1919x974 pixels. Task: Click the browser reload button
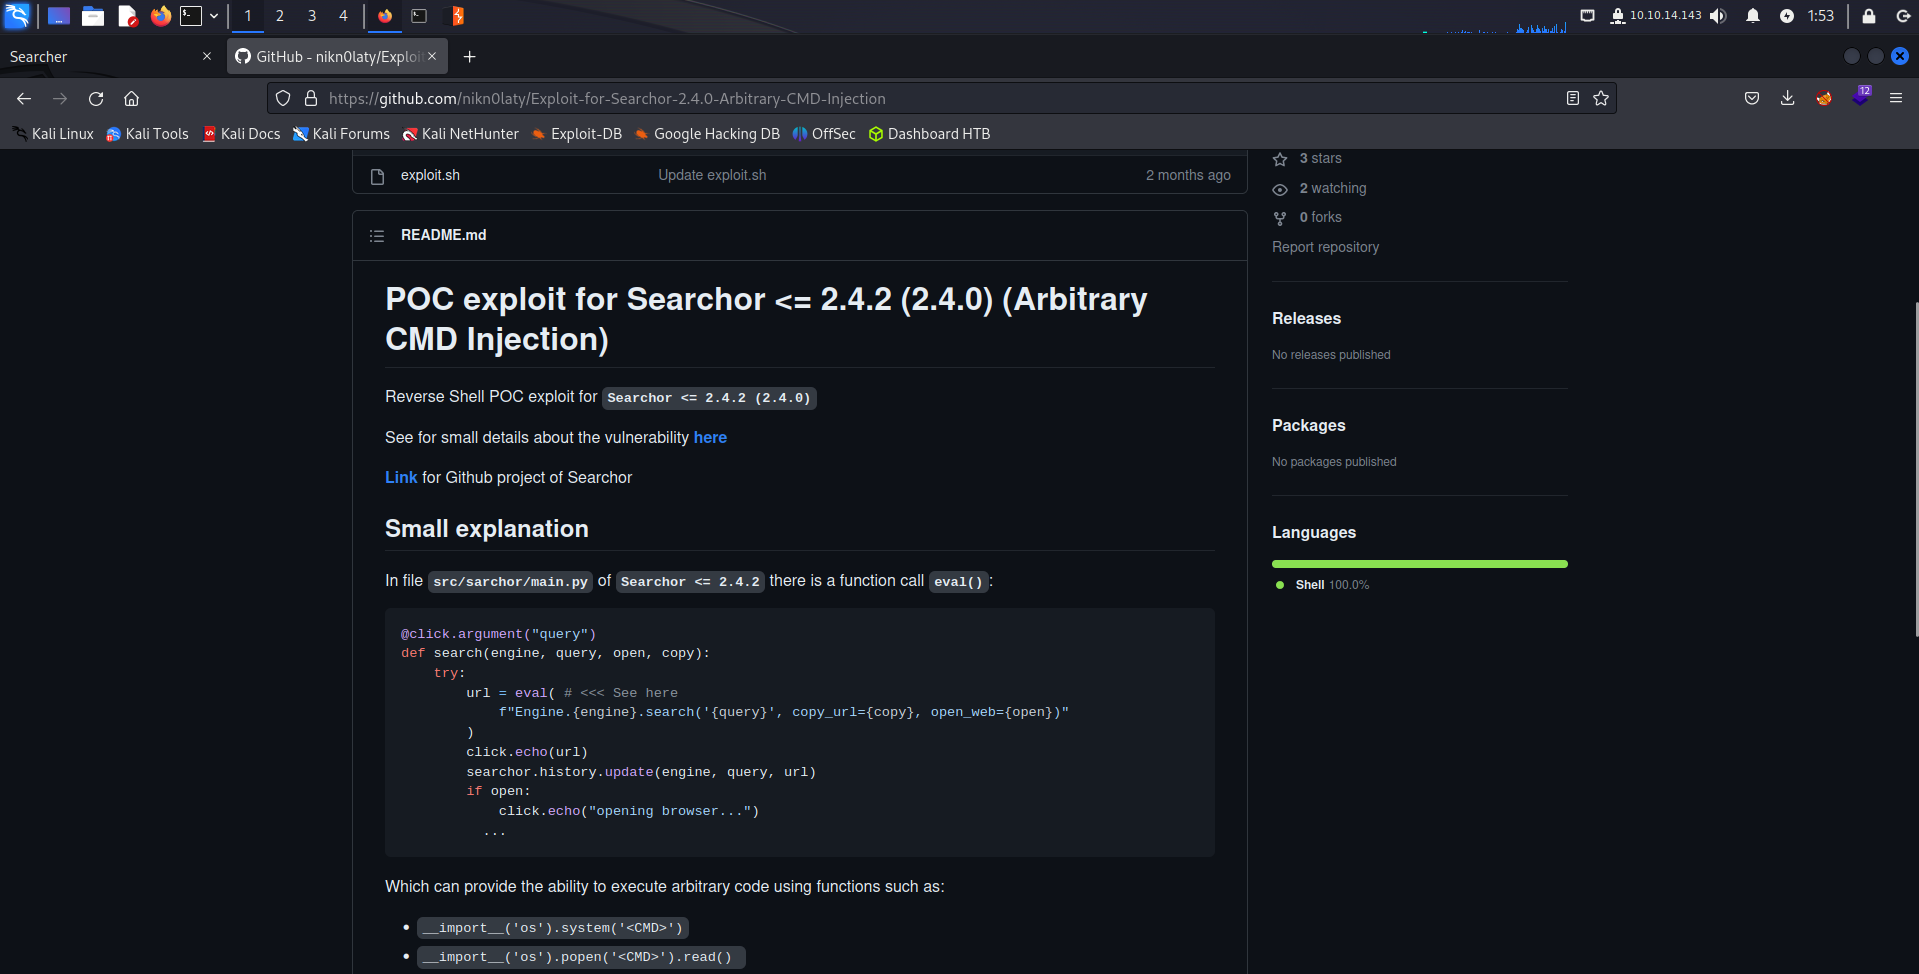pos(96,99)
